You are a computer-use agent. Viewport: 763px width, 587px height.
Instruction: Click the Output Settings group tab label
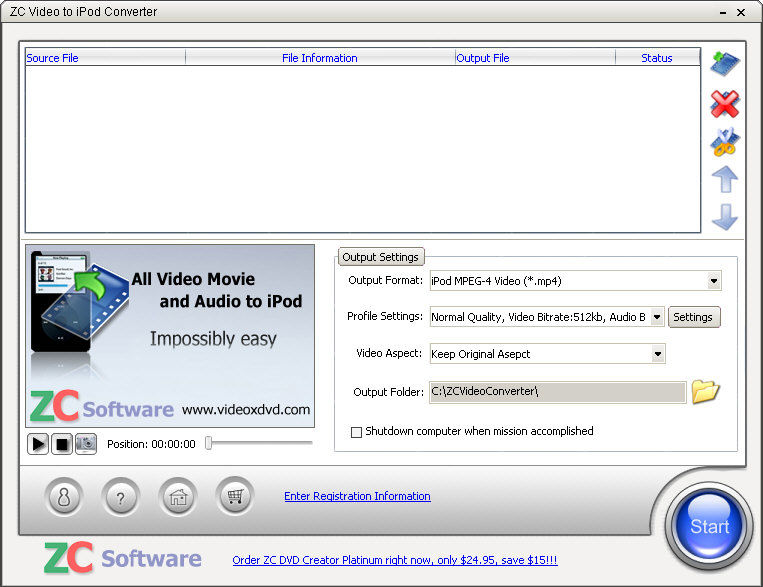[x=381, y=257]
